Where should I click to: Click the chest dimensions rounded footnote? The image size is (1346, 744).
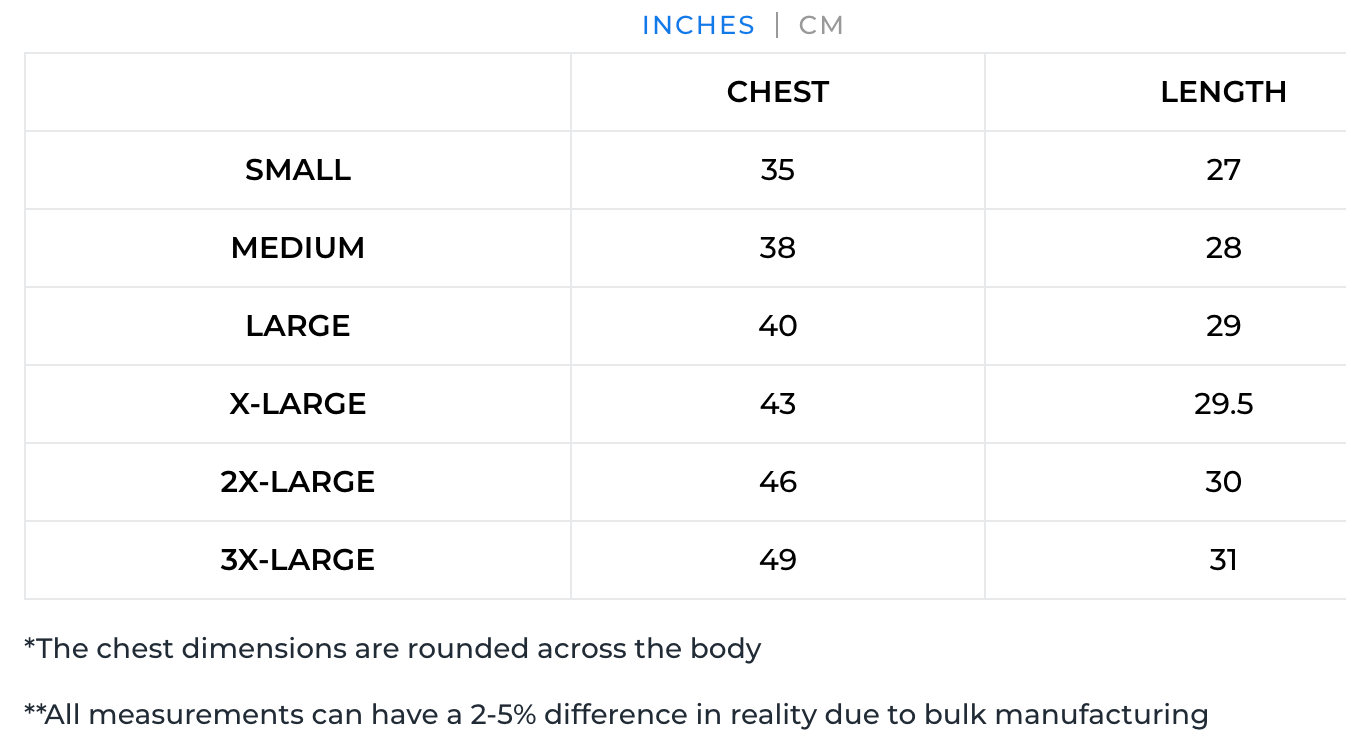point(393,649)
